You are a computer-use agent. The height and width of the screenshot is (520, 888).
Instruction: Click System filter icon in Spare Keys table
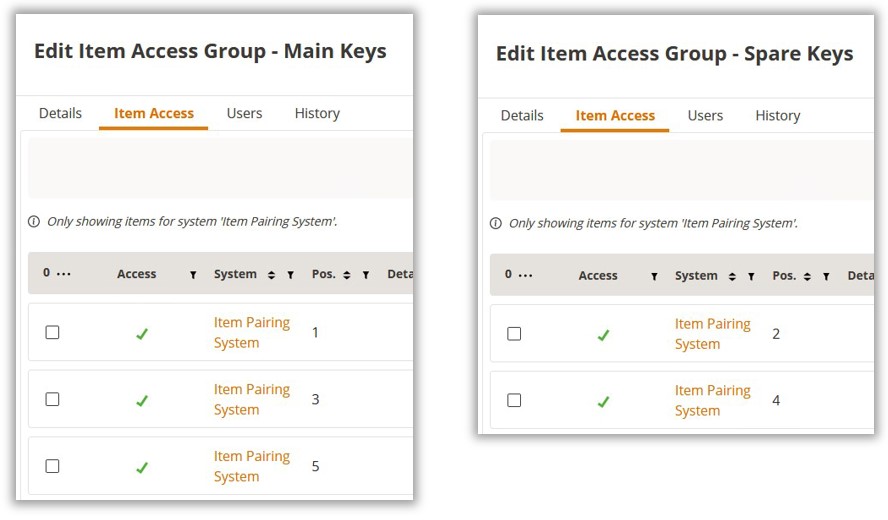pyautogui.click(x=752, y=276)
